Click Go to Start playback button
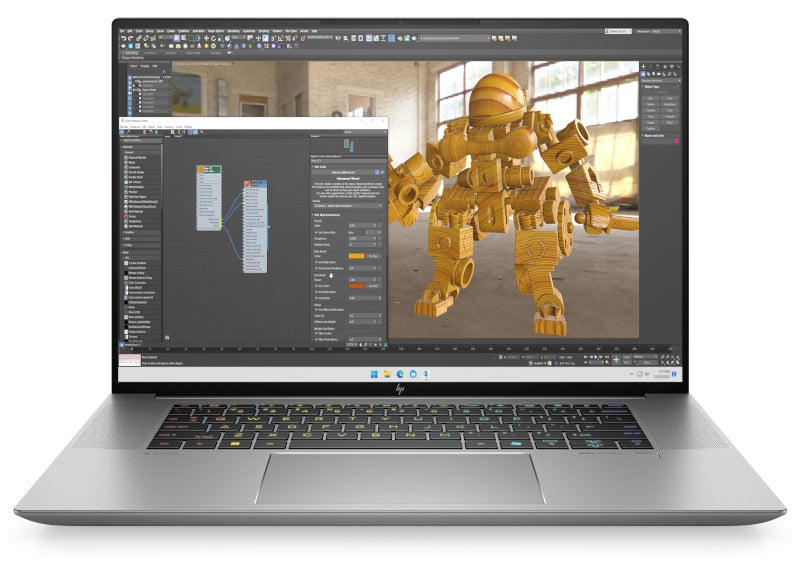The height and width of the screenshot is (570, 800). [x=585, y=357]
